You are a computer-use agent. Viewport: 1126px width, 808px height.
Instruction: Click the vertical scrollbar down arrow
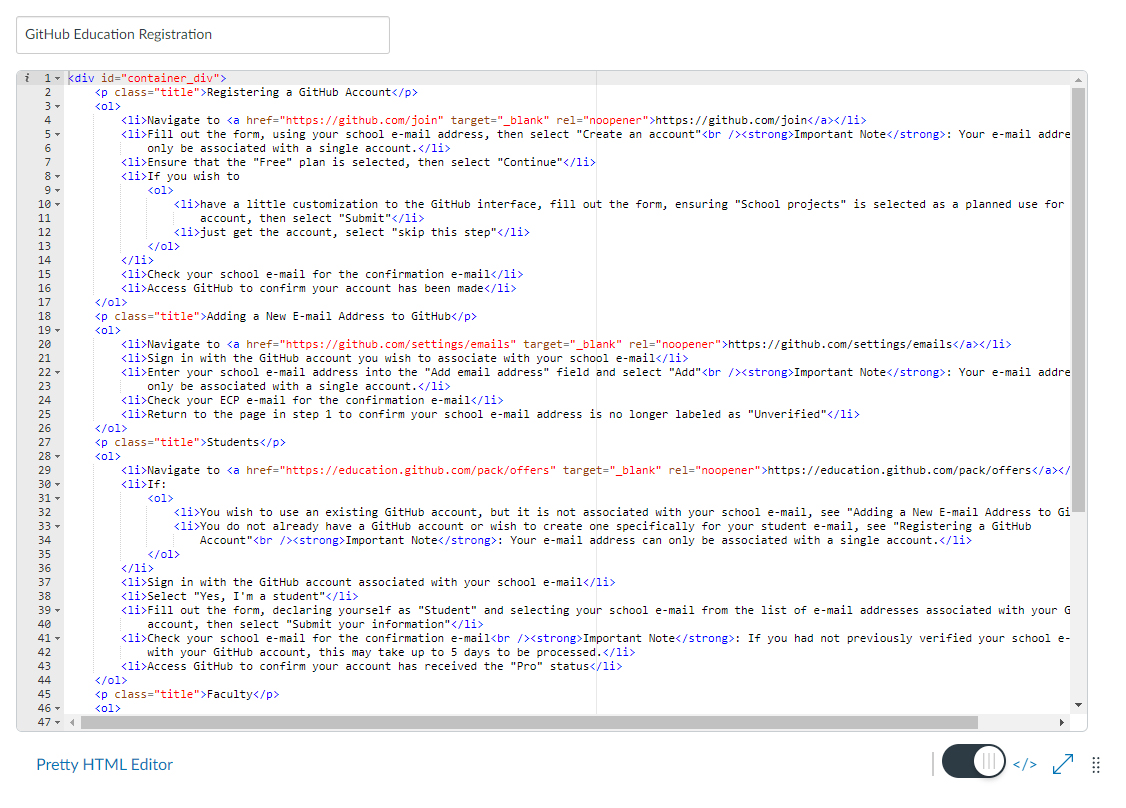click(x=1078, y=705)
